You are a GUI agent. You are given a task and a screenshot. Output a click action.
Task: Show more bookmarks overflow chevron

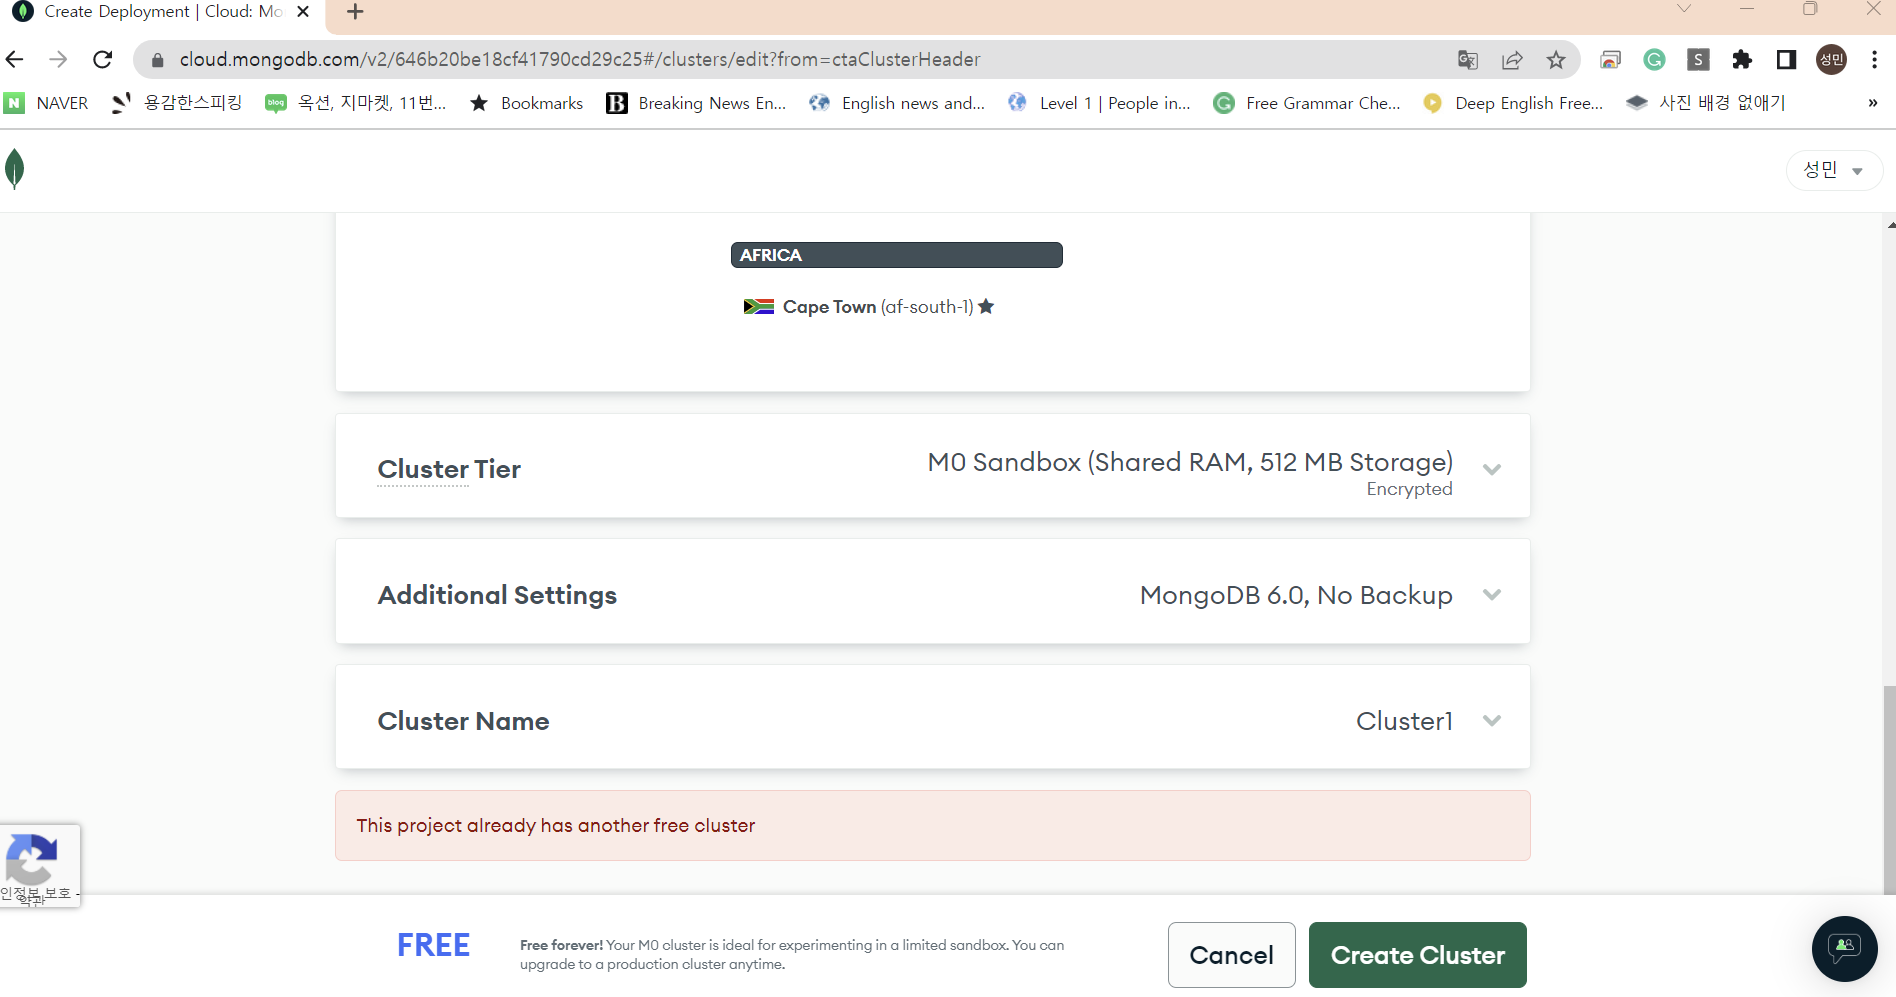point(1872,103)
